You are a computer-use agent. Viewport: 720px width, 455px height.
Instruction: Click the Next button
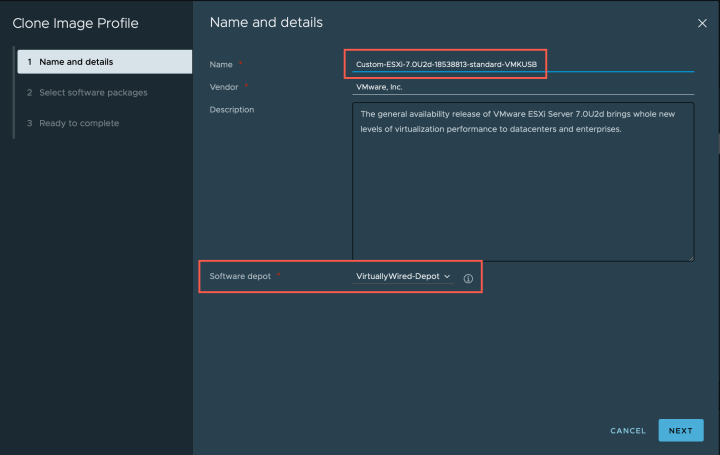681,431
